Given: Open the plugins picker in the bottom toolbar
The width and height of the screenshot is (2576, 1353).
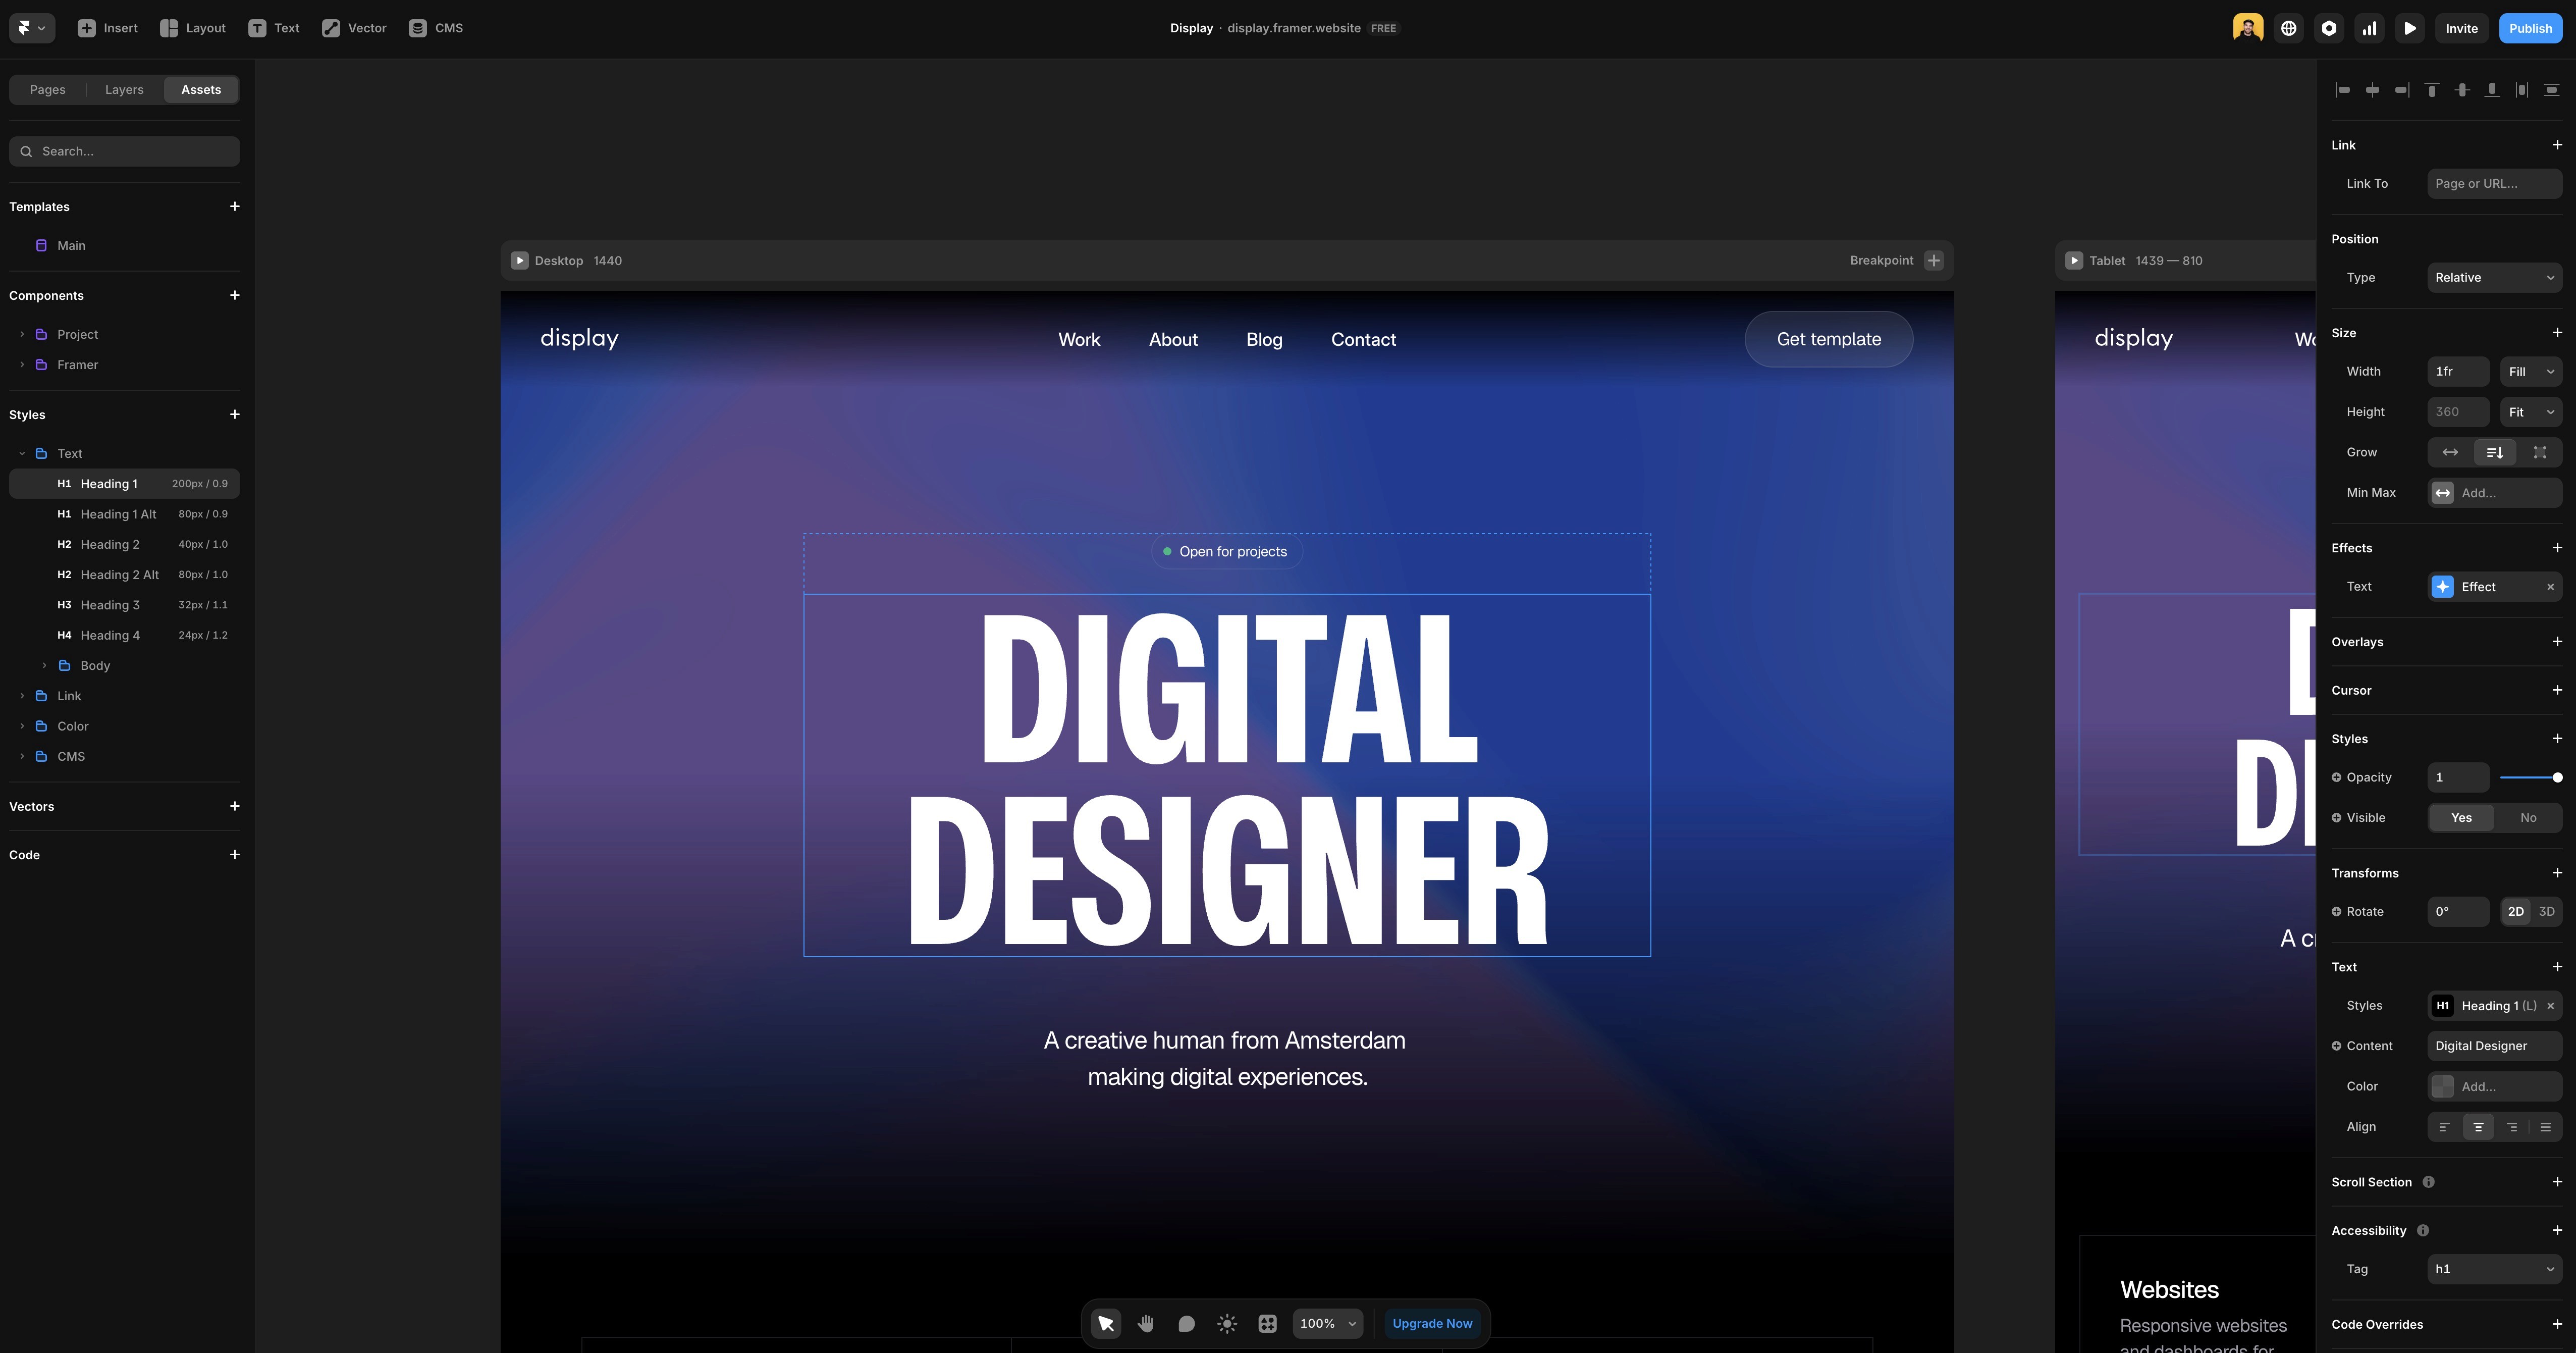Looking at the screenshot, I should click(x=1267, y=1323).
